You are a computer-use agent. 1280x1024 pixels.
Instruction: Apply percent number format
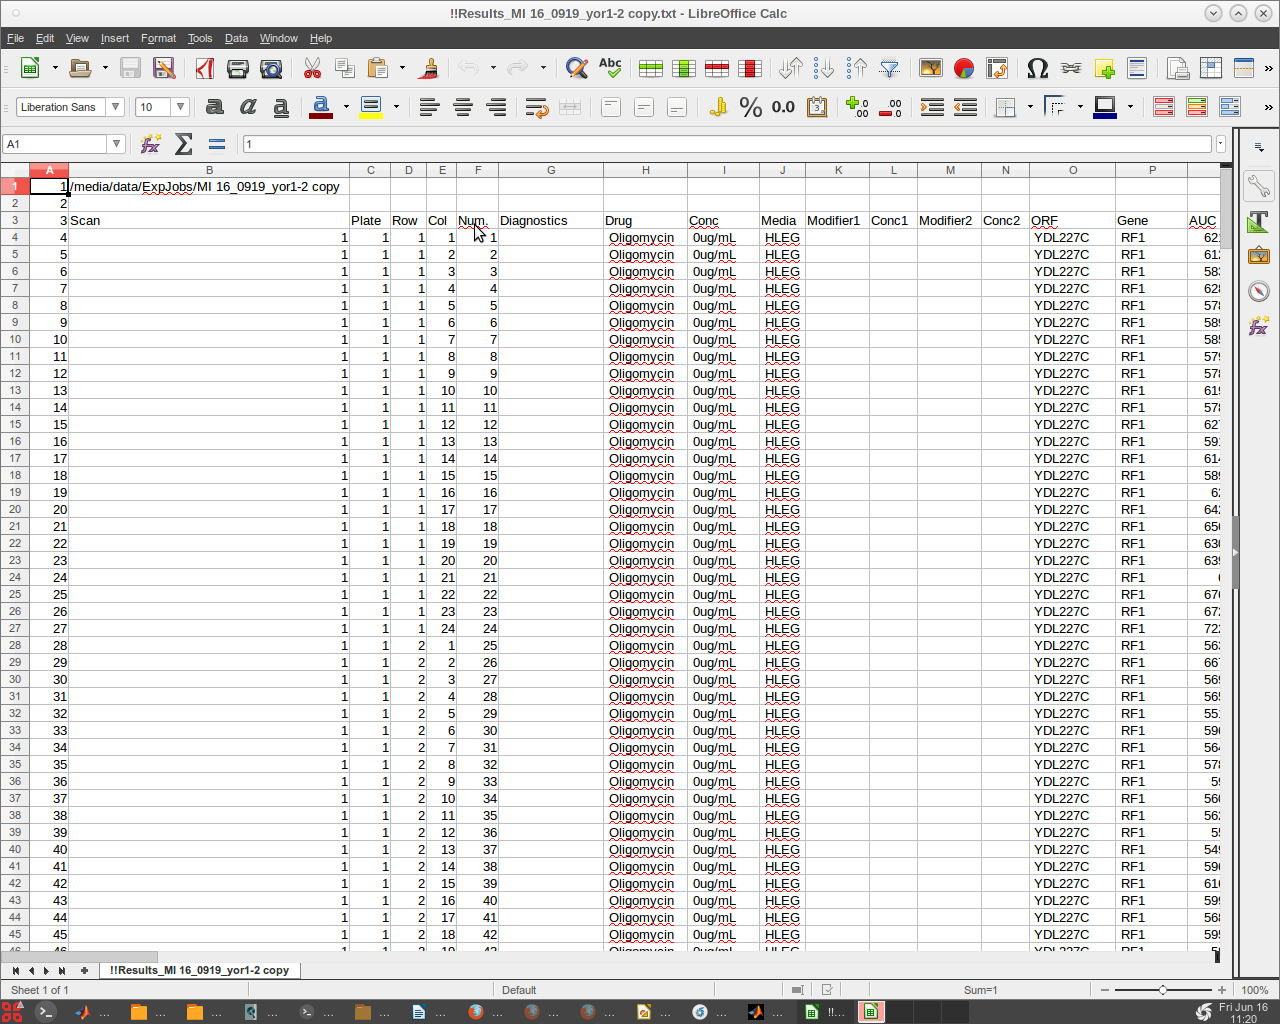tap(752, 107)
